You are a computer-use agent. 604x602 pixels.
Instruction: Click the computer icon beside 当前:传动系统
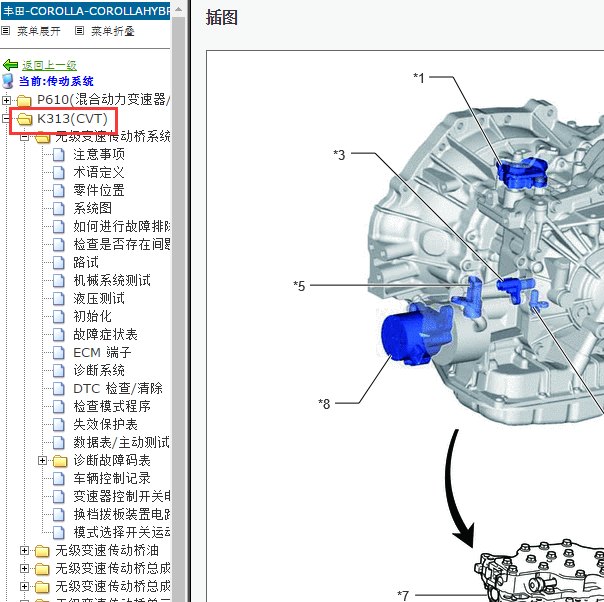[x=8, y=81]
